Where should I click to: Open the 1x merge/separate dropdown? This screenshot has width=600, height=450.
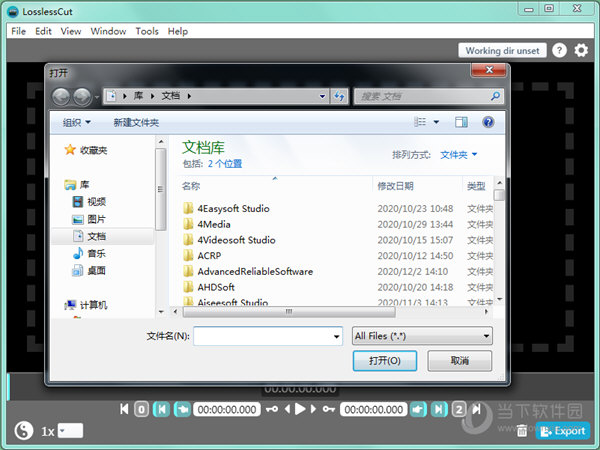pyautogui.click(x=70, y=430)
